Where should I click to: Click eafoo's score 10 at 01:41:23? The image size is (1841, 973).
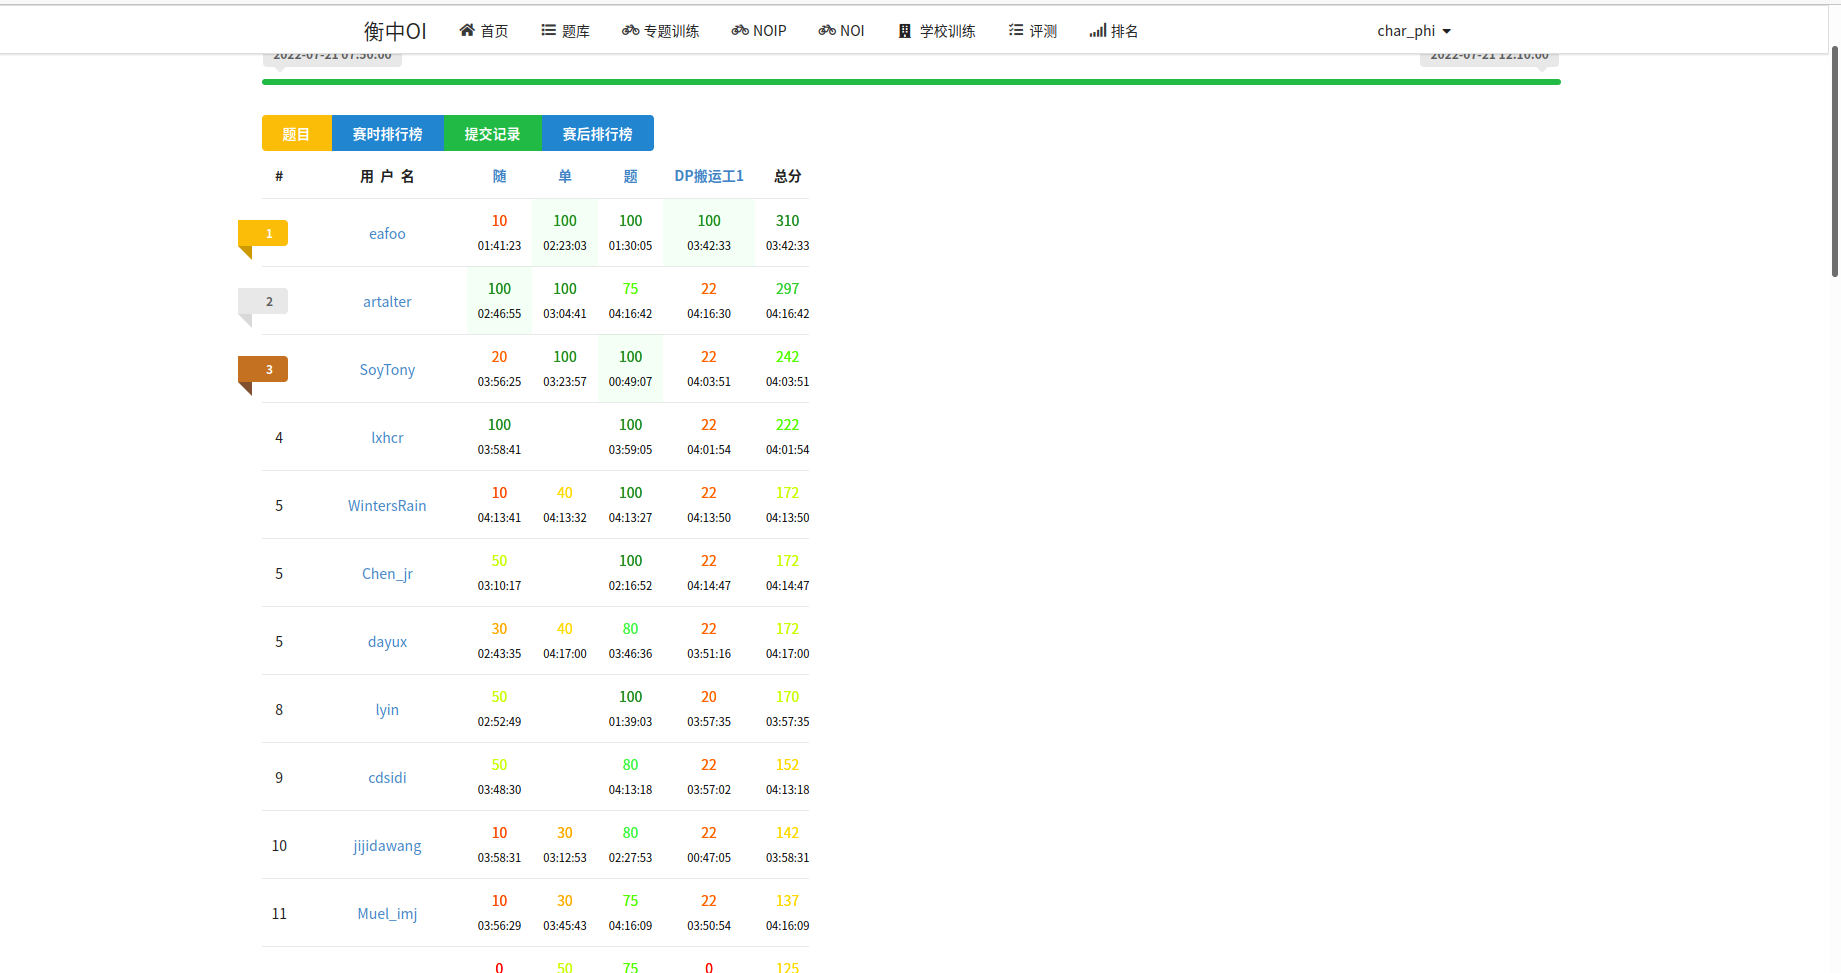point(499,220)
